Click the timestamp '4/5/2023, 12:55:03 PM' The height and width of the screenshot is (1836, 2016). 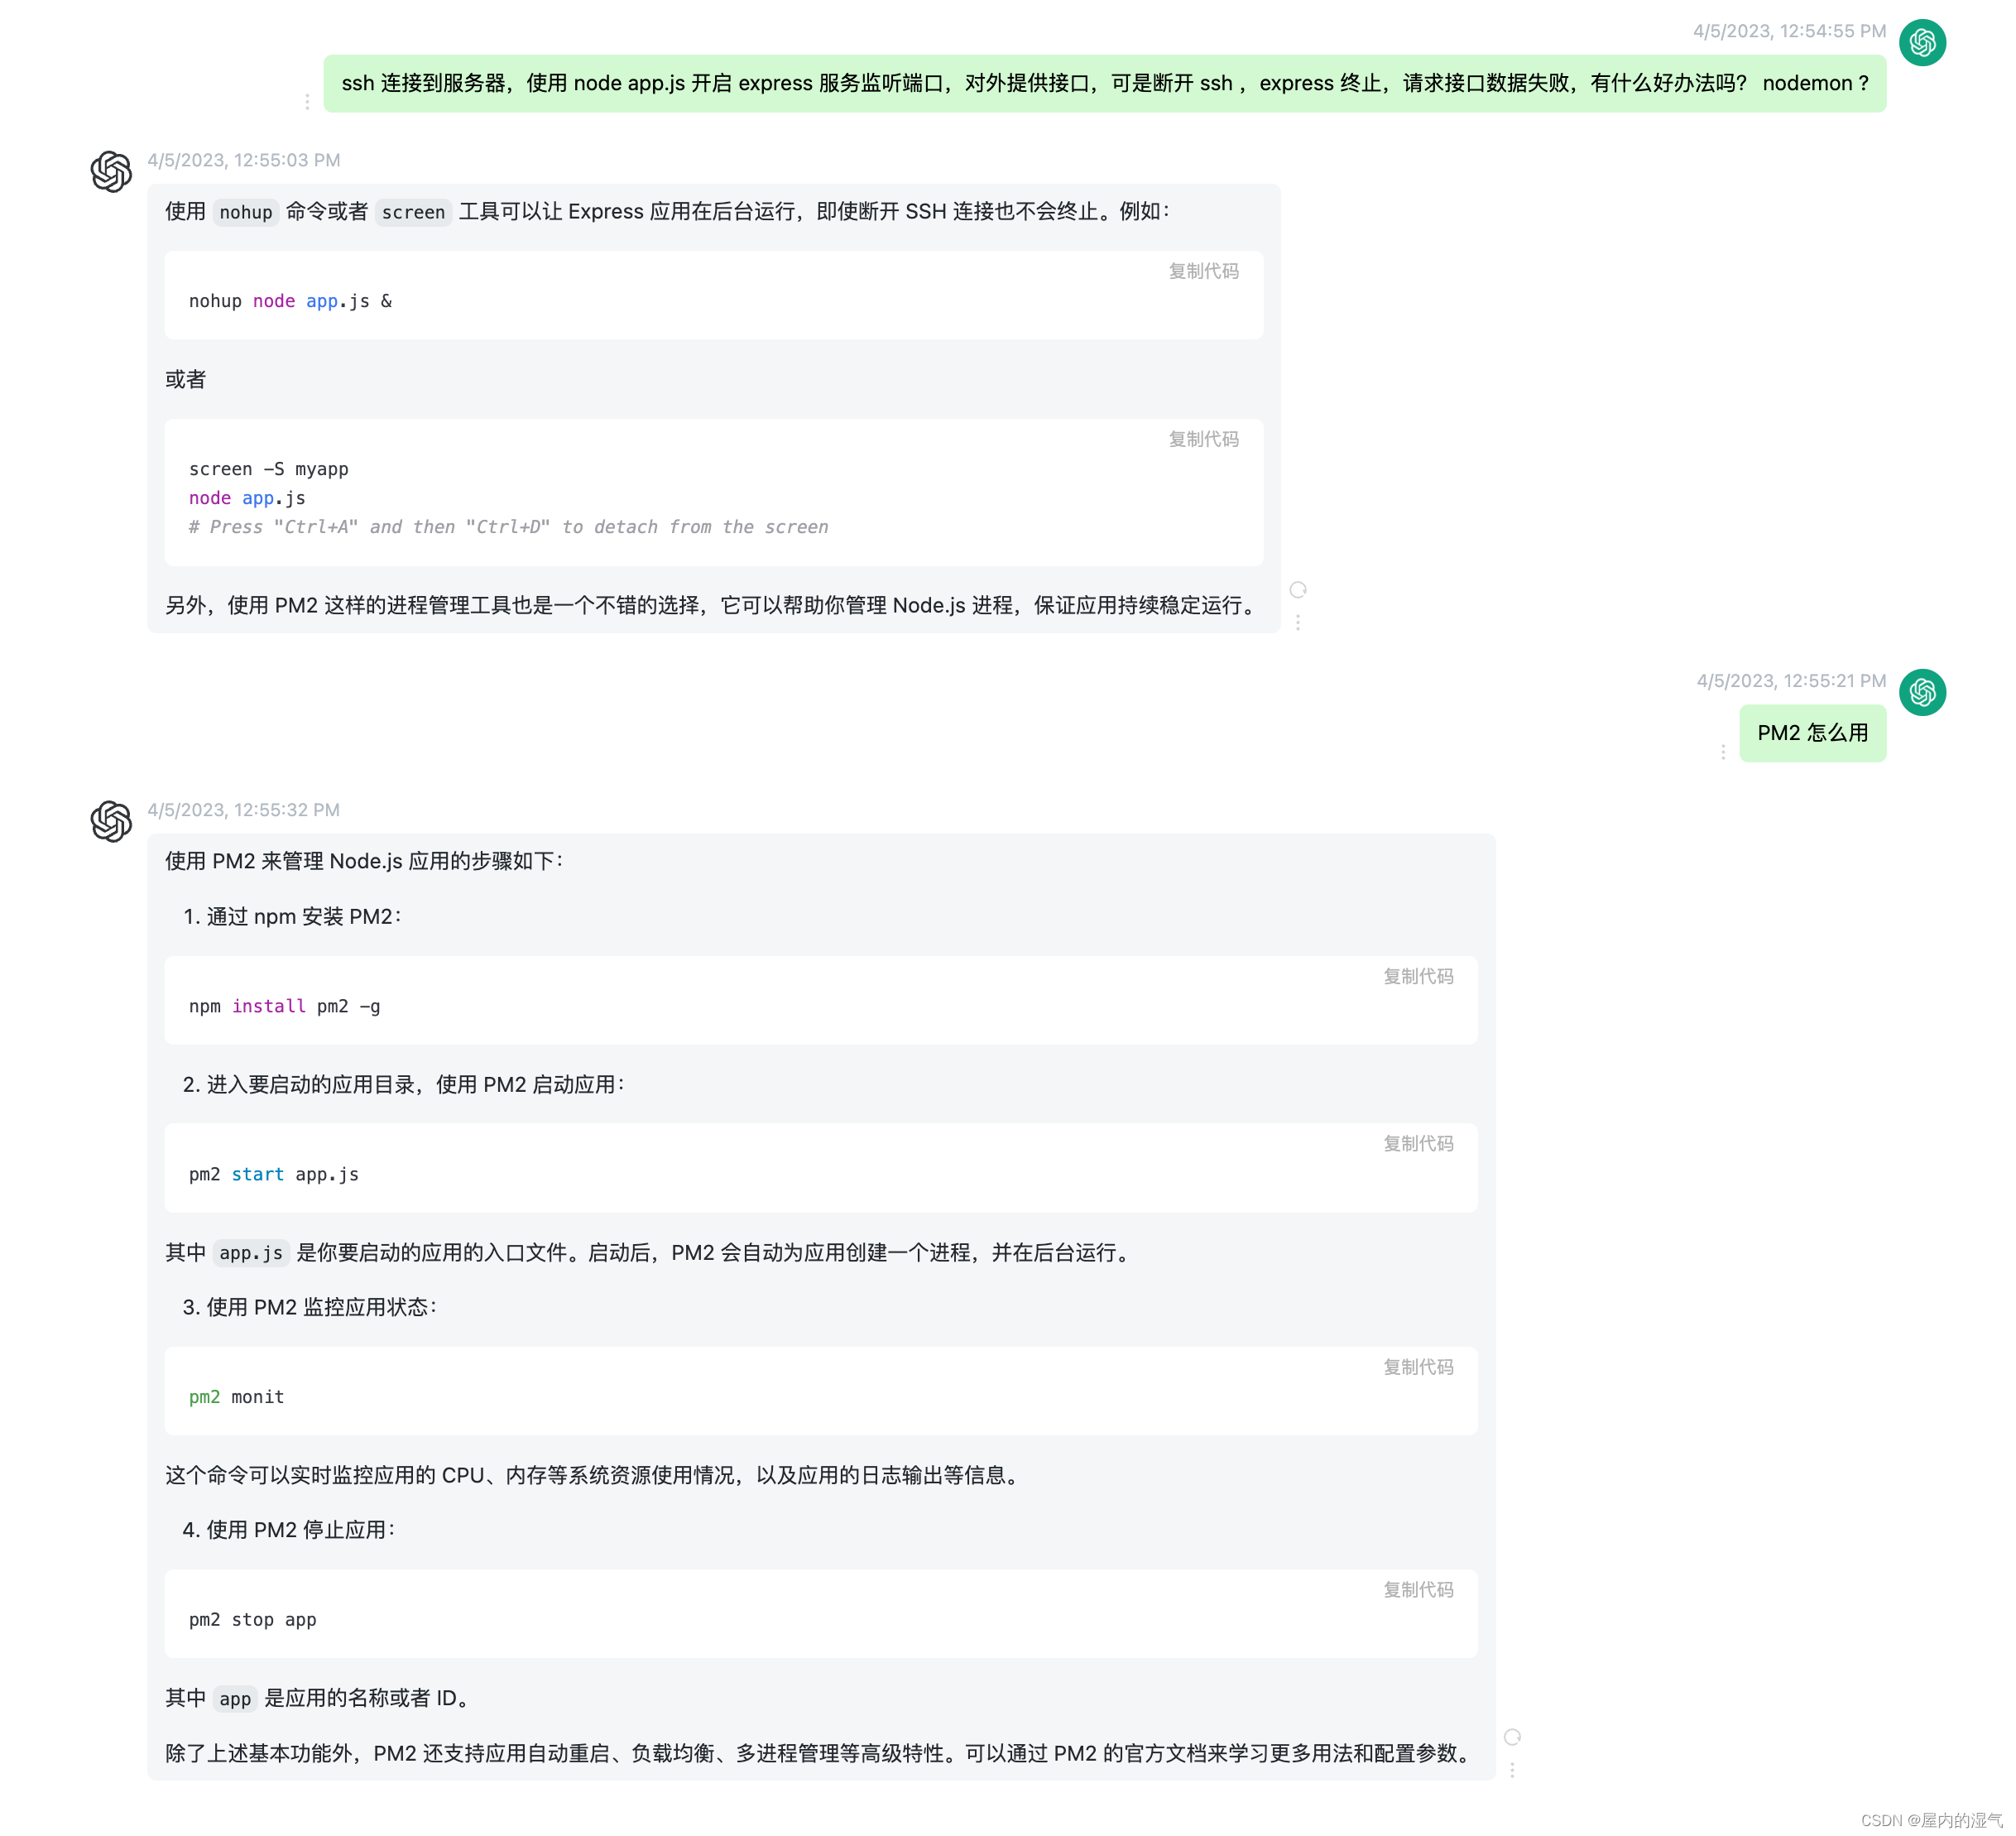click(244, 160)
